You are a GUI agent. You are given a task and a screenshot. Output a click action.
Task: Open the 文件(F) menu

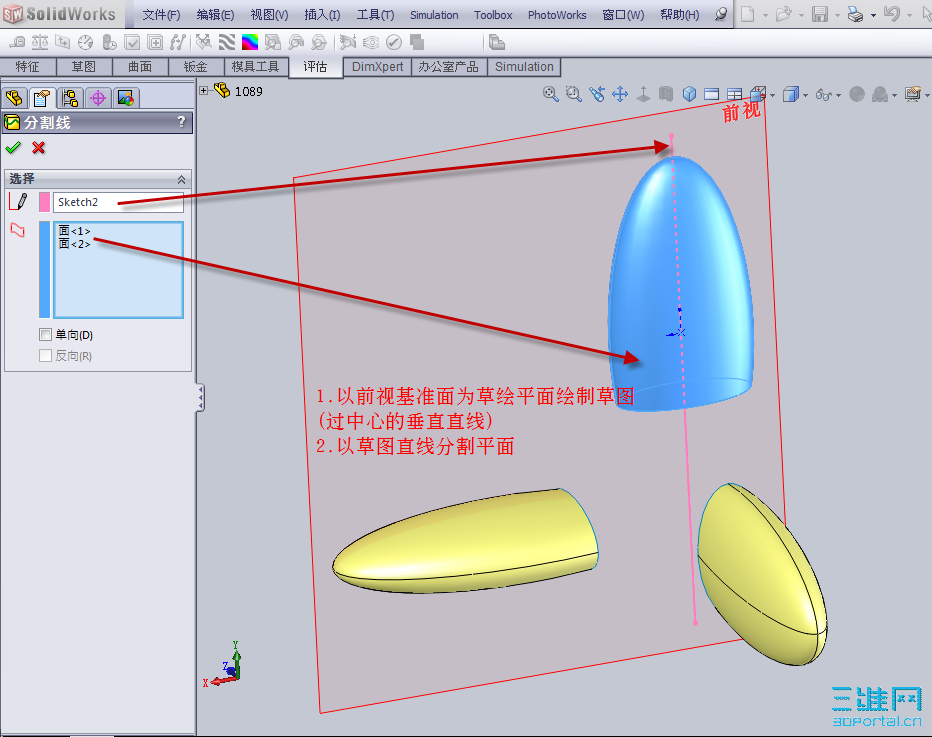point(161,15)
